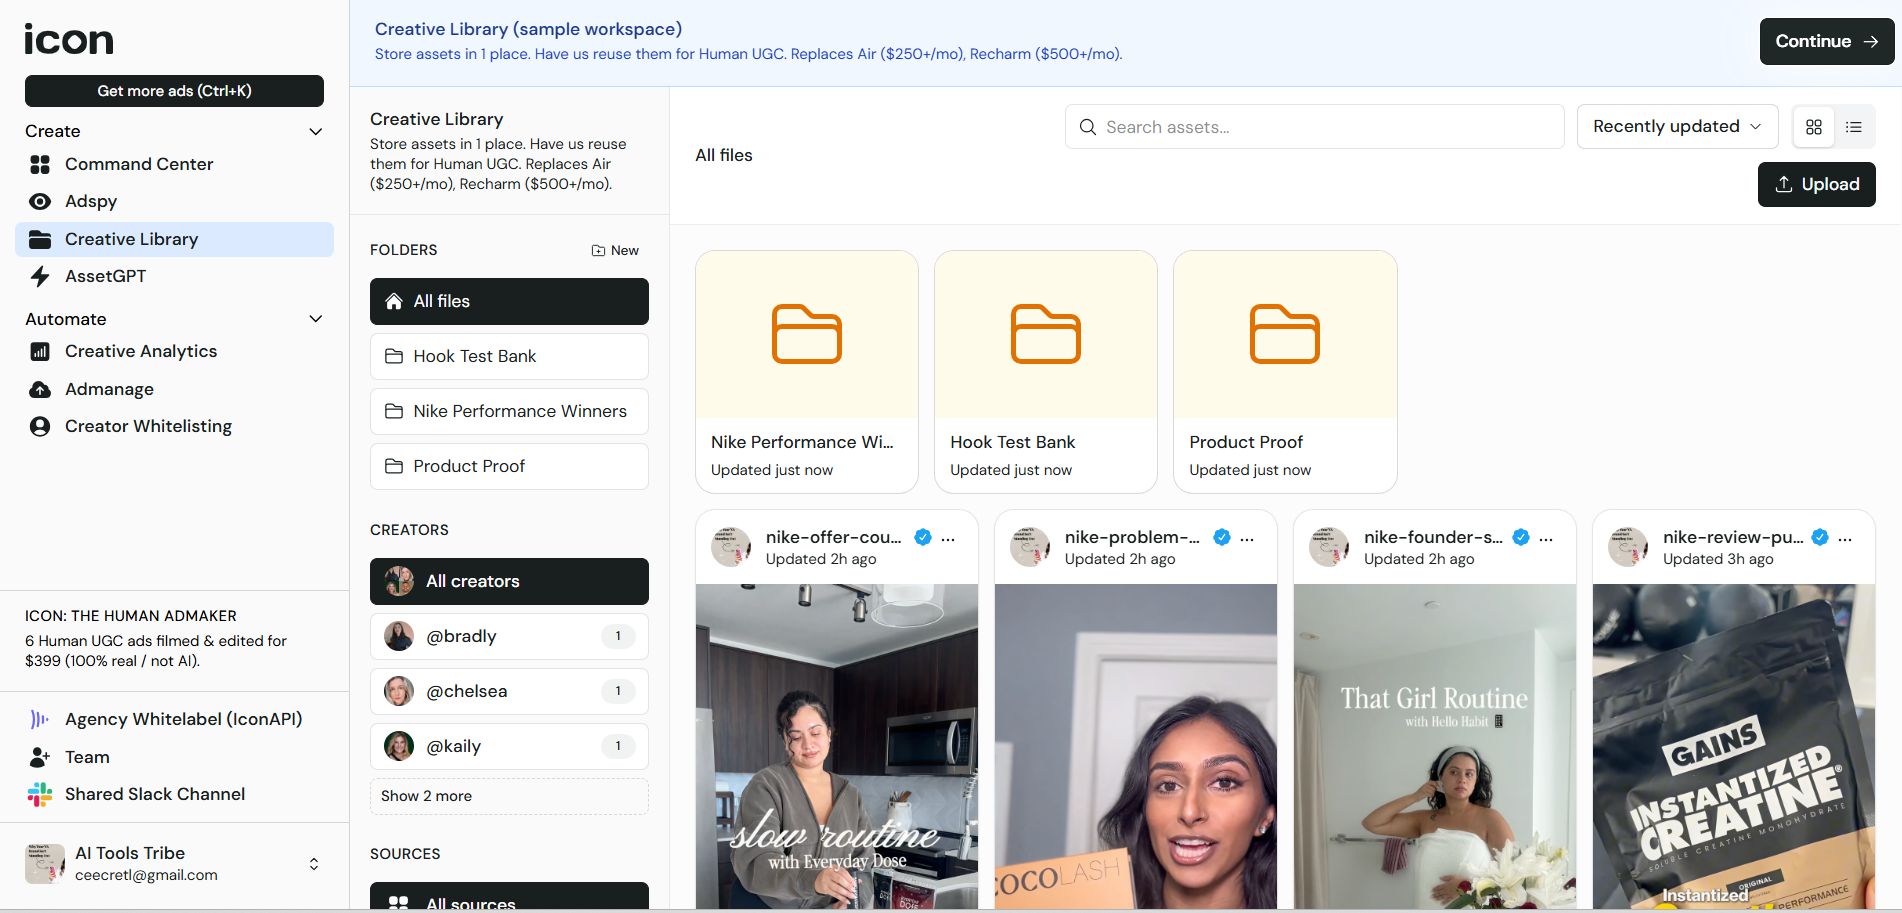
Task: Click the icon logo in the sidebar
Action: click(69, 40)
